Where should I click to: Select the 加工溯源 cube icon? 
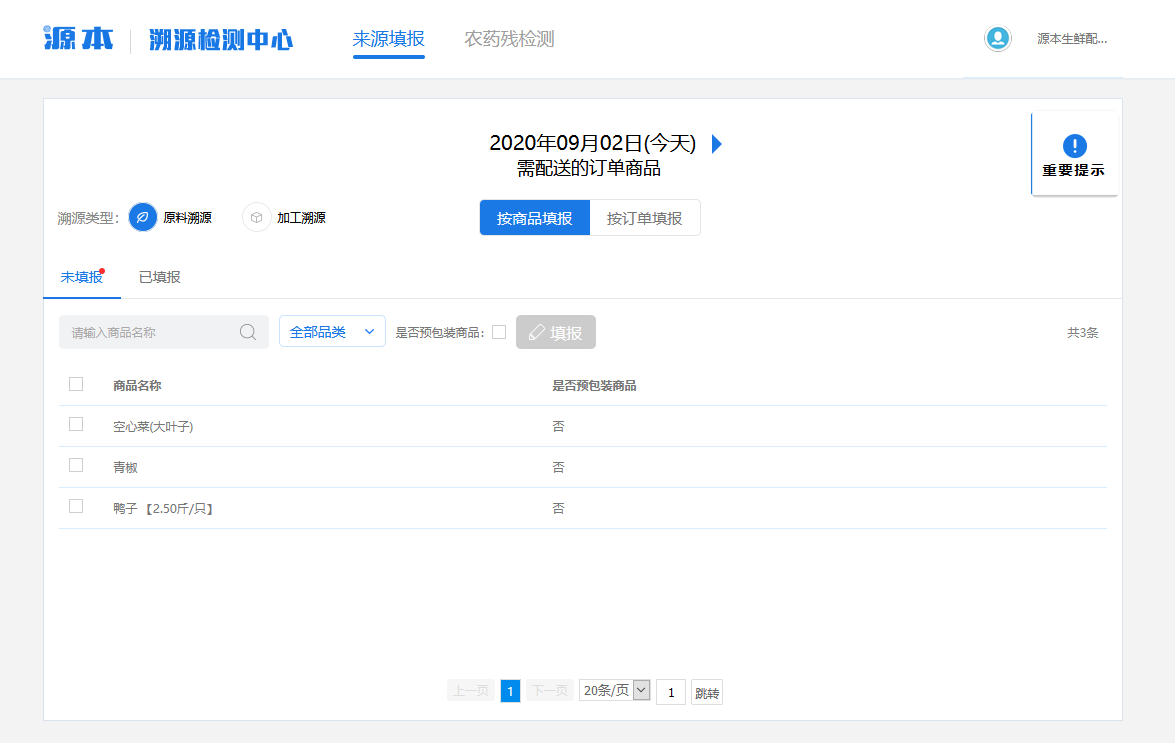click(256, 216)
